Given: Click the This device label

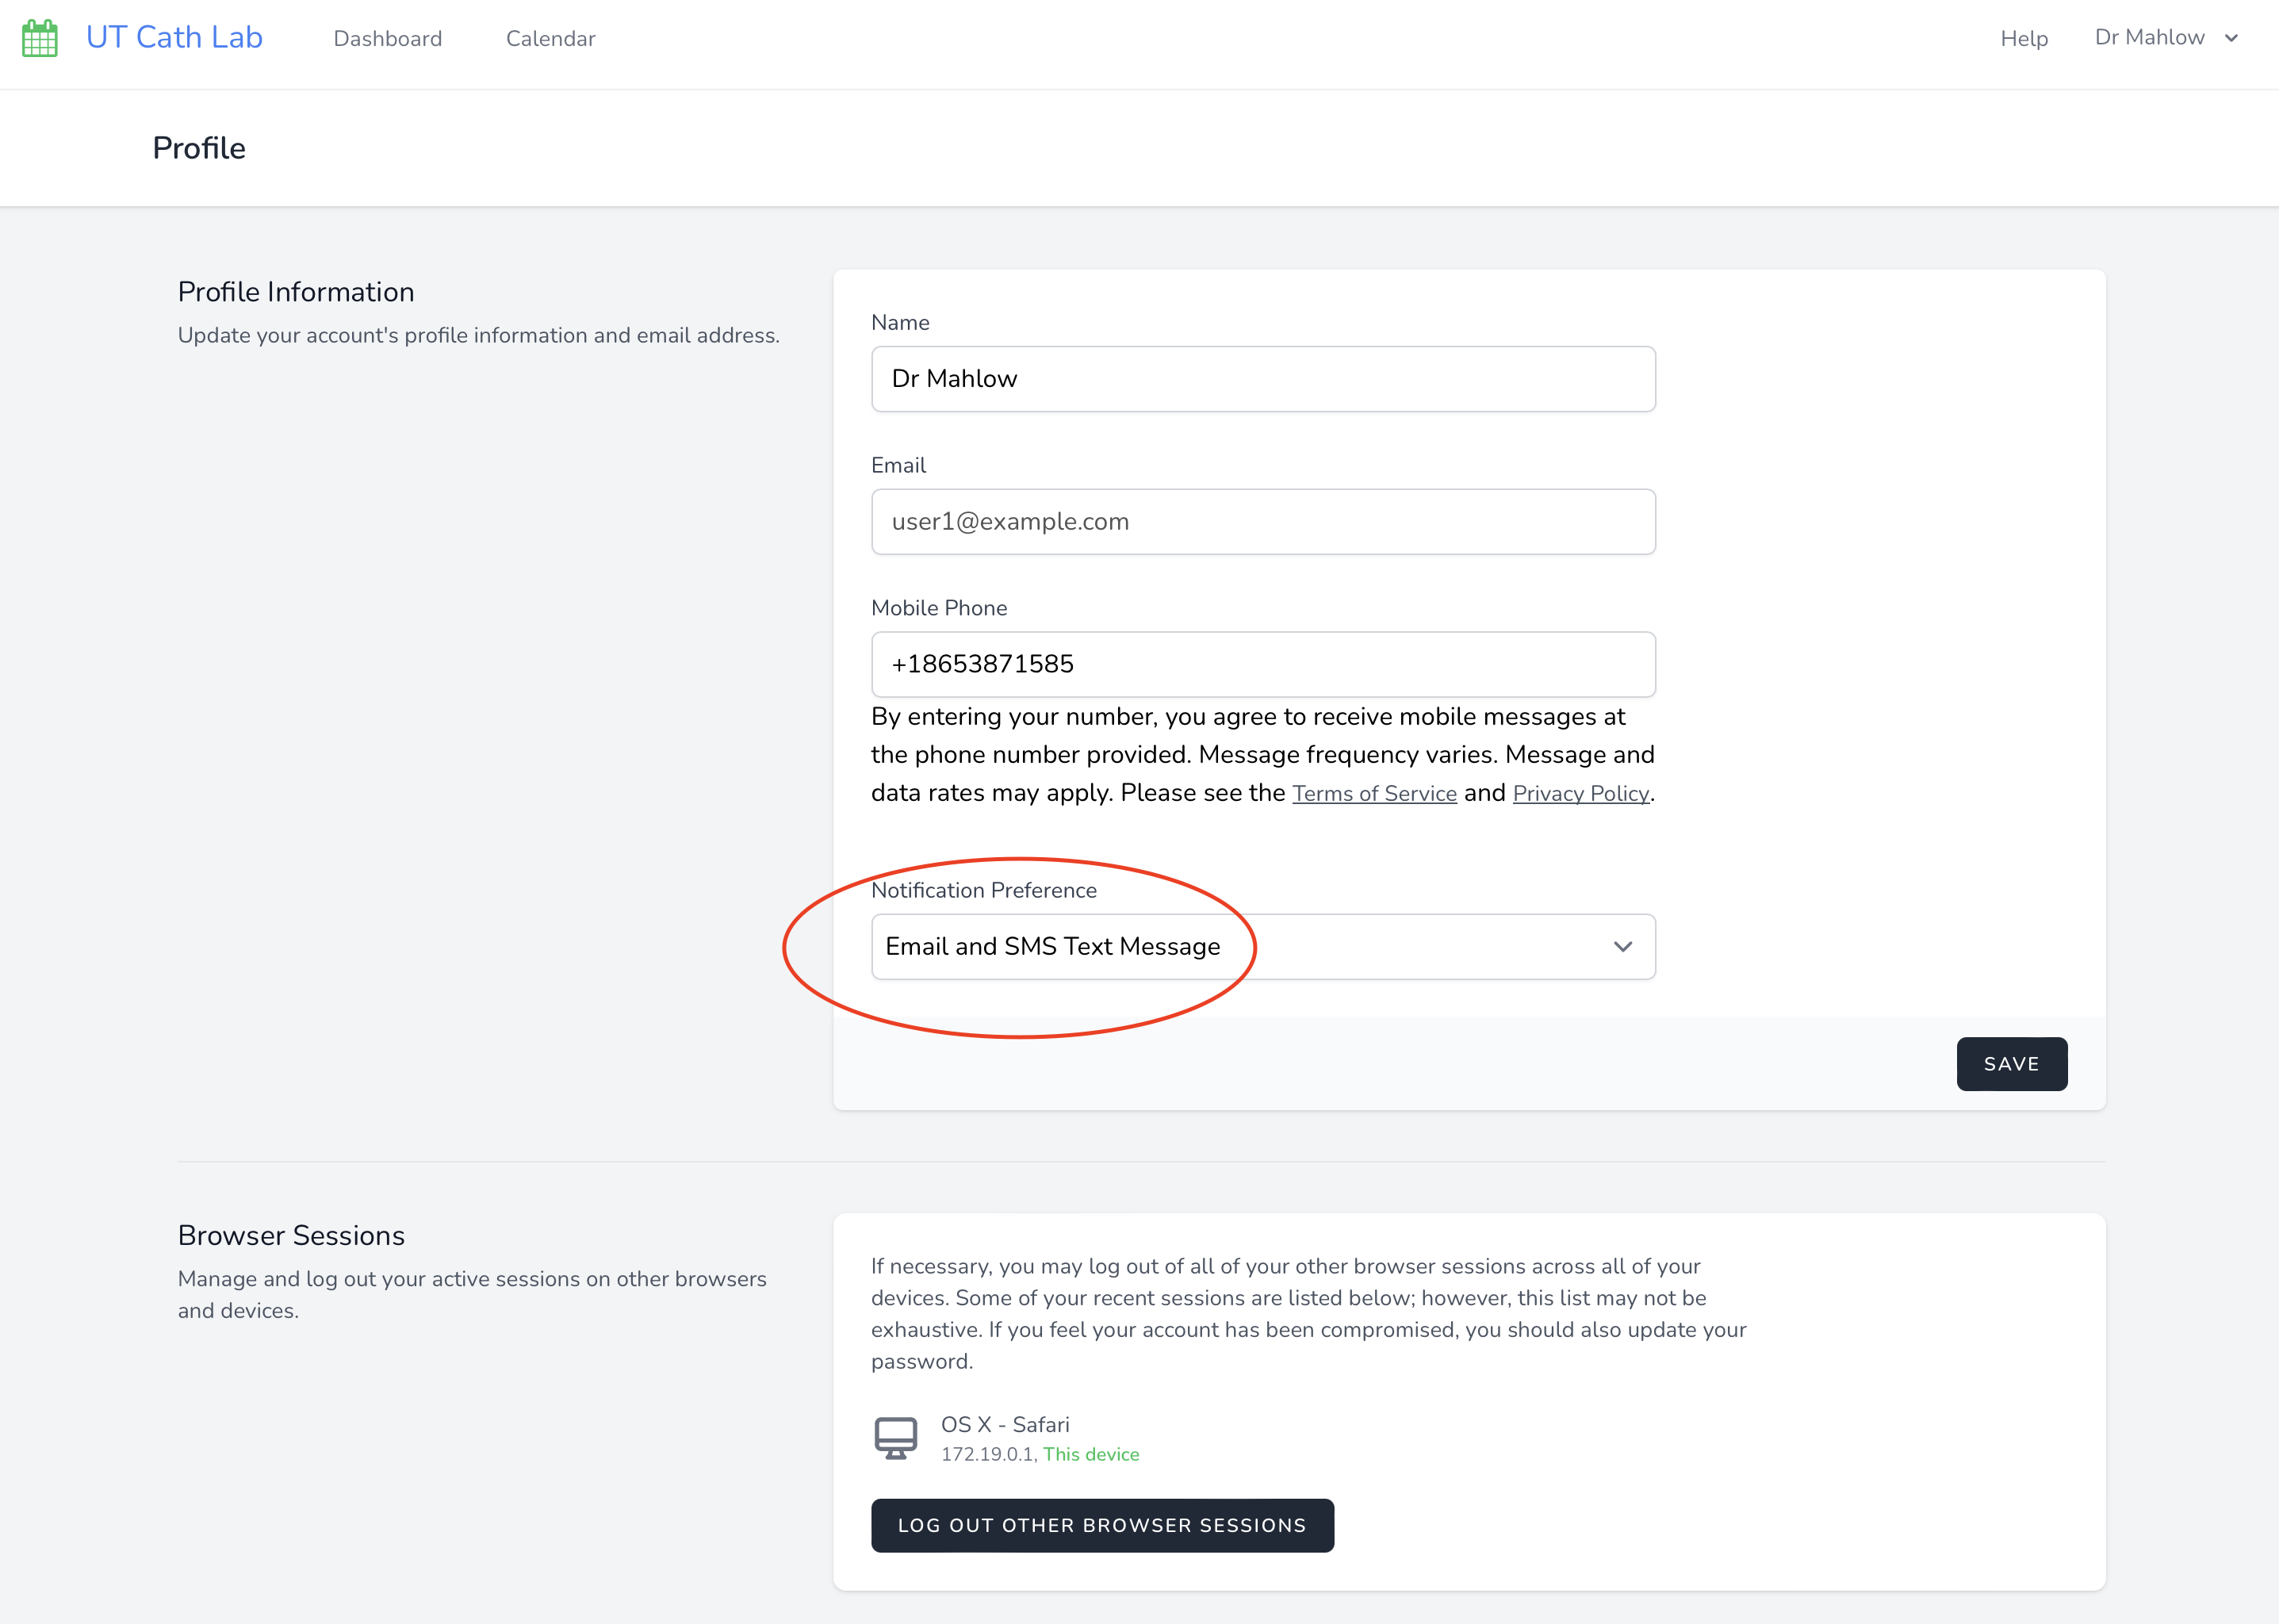Looking at the screenshot, I should tap(1091, 1454).
